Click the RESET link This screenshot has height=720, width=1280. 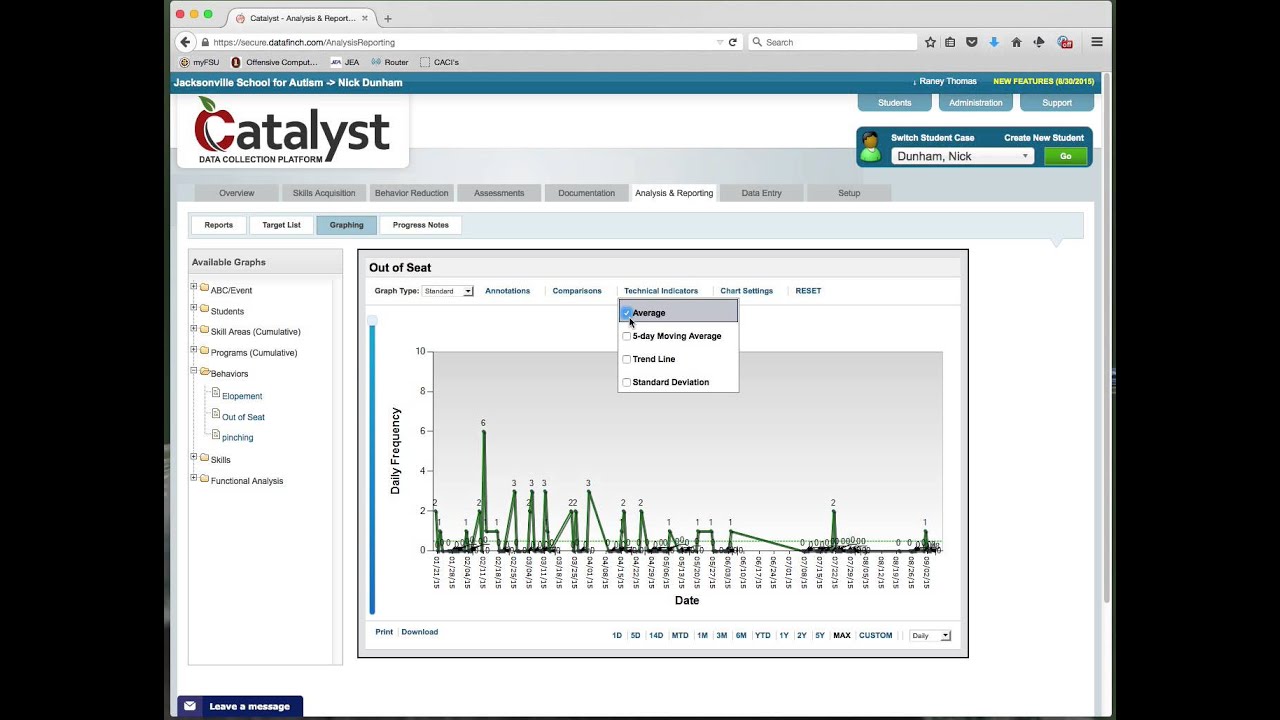pos(808,291)
